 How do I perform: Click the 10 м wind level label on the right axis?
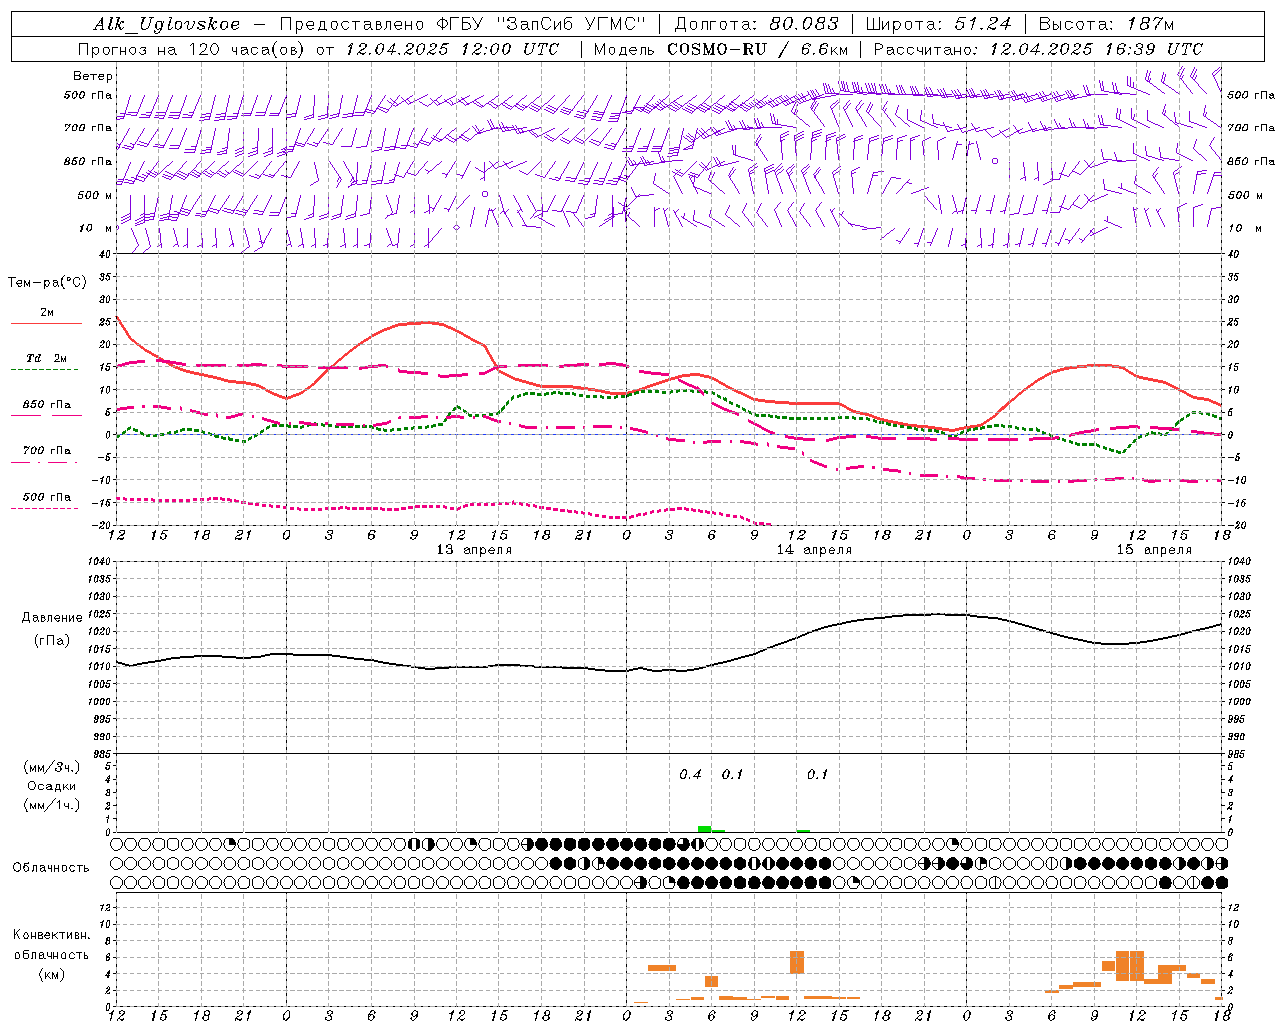[x=1243, y=228]
